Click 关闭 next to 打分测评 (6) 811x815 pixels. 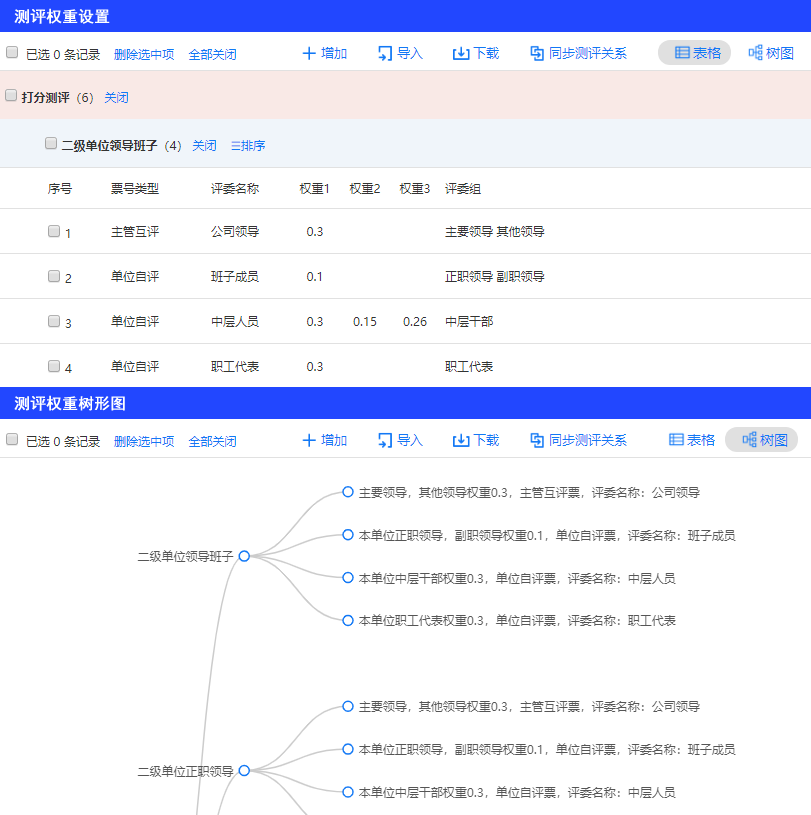[116, 97]
